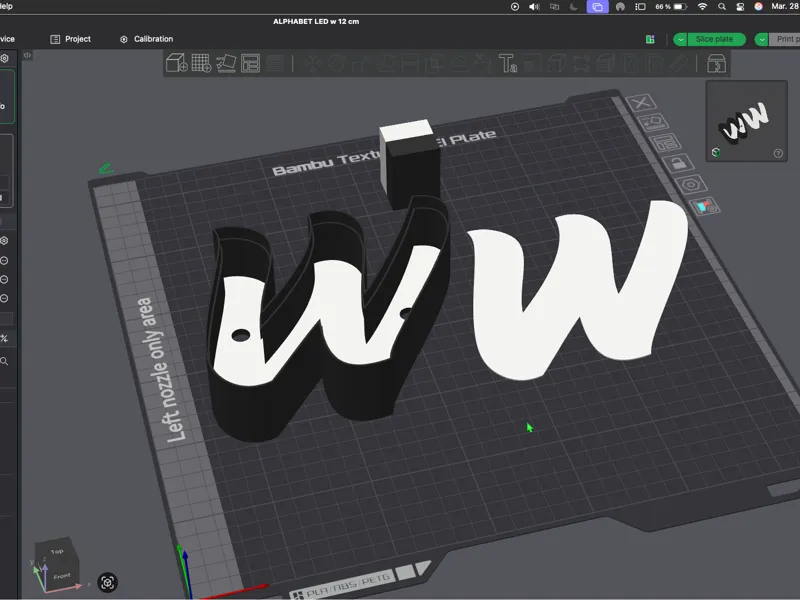800x600 pixels.
Task: Click the Front face of view cube
Action: (62, 576)
